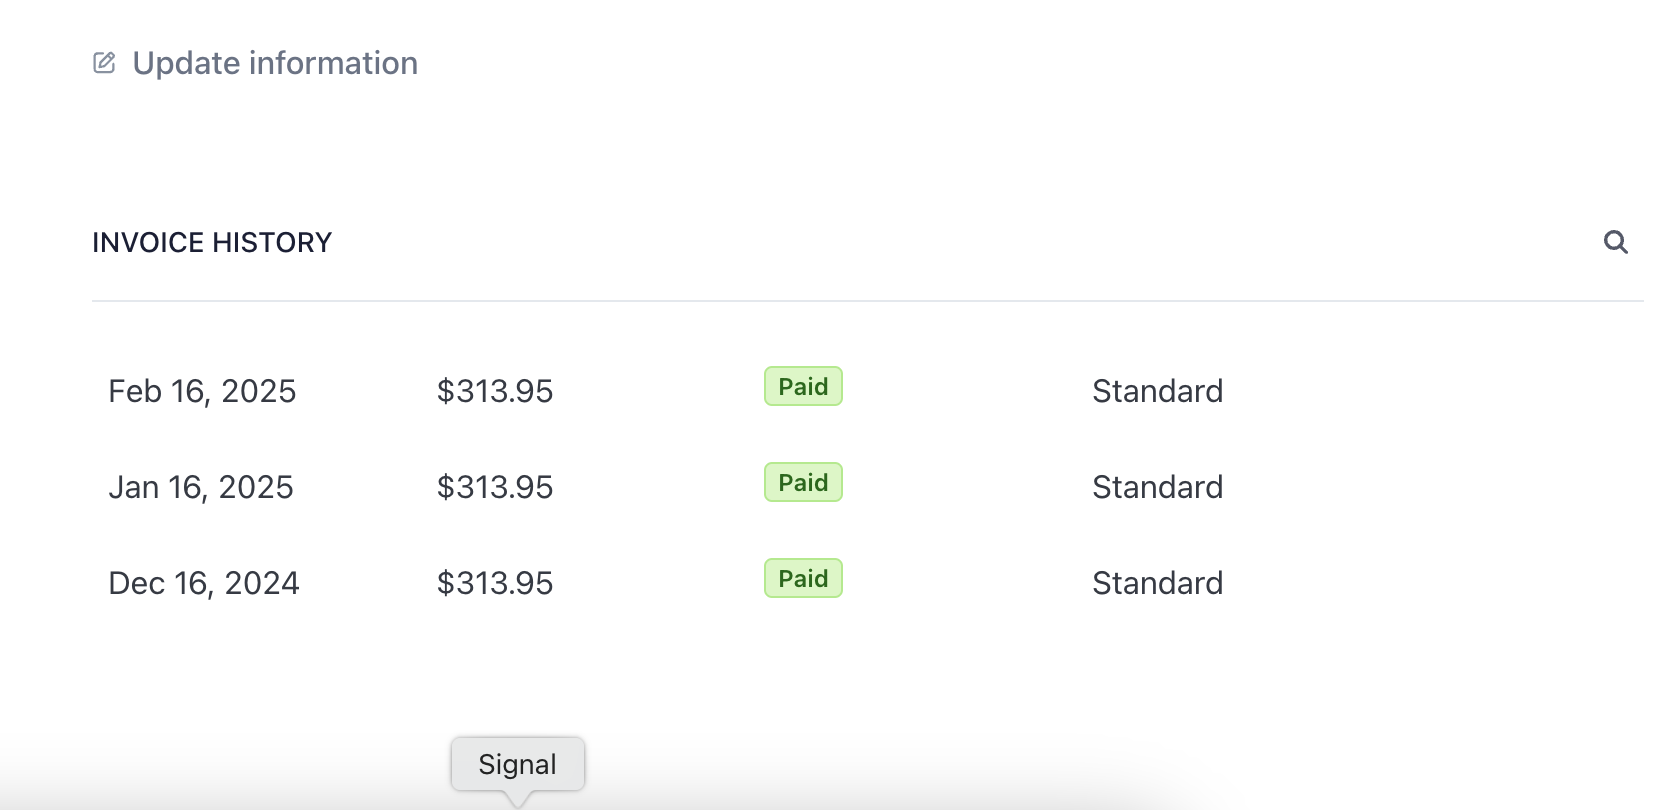Click the $313.95 amount for Dec 16, 2024

(x=495, y=583)
